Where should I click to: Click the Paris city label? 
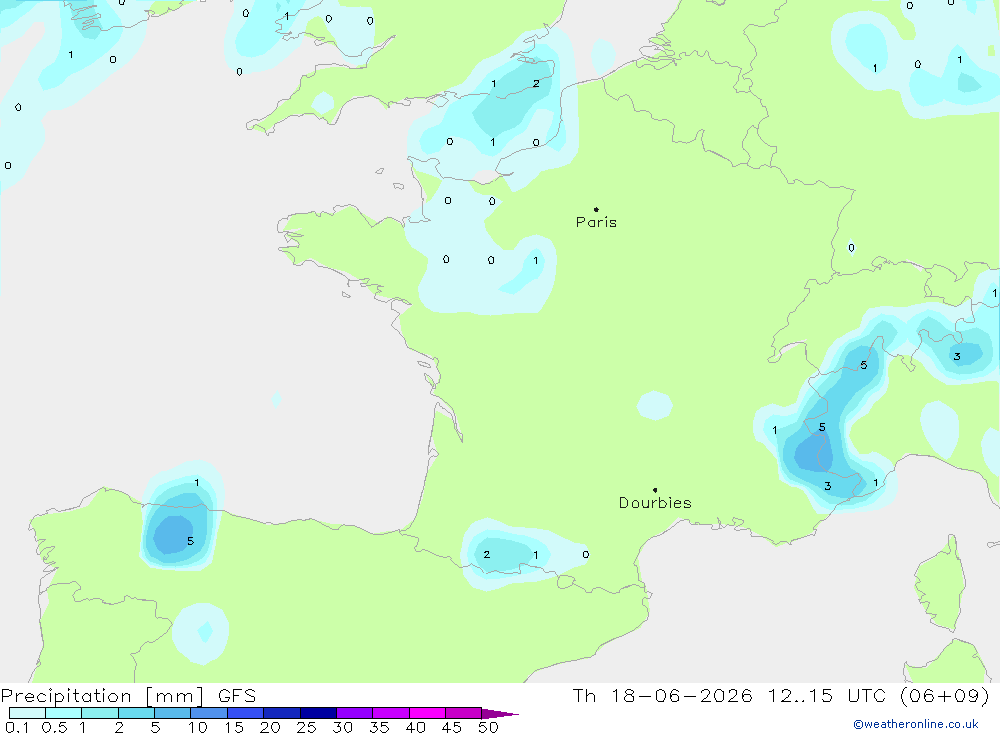(x=596, y=222)
